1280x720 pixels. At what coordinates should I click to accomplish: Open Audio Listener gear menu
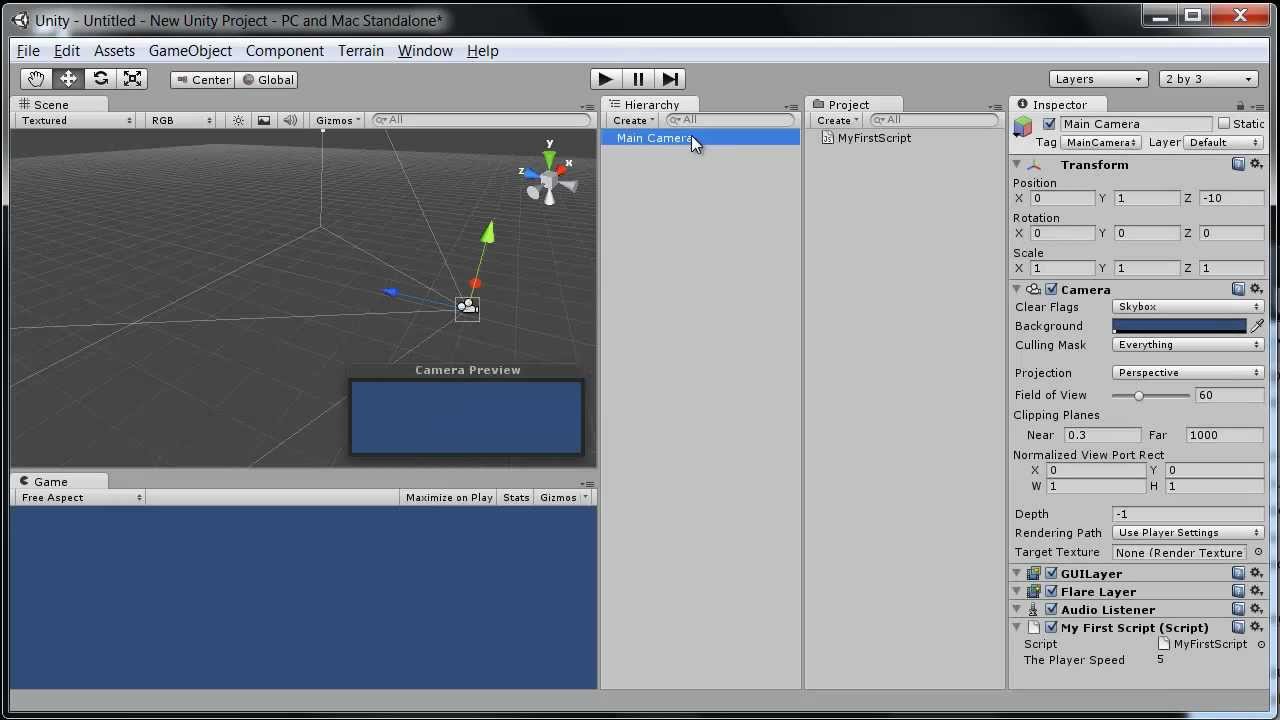[x=1256, y=609]
